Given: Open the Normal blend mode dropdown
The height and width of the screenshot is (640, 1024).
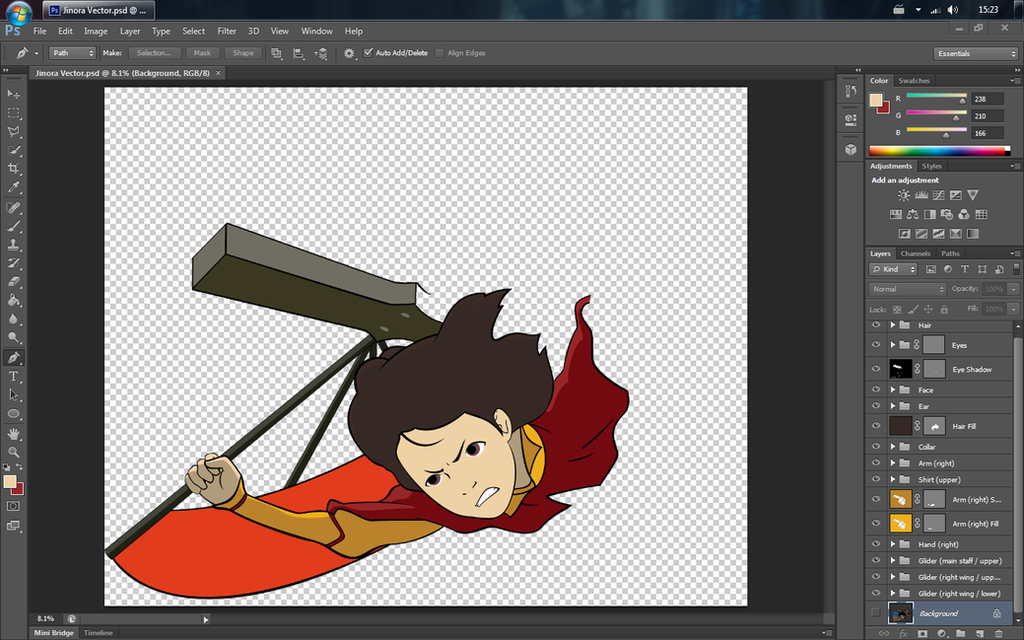Looking at the screenshot, I should (x=907, y=289).
